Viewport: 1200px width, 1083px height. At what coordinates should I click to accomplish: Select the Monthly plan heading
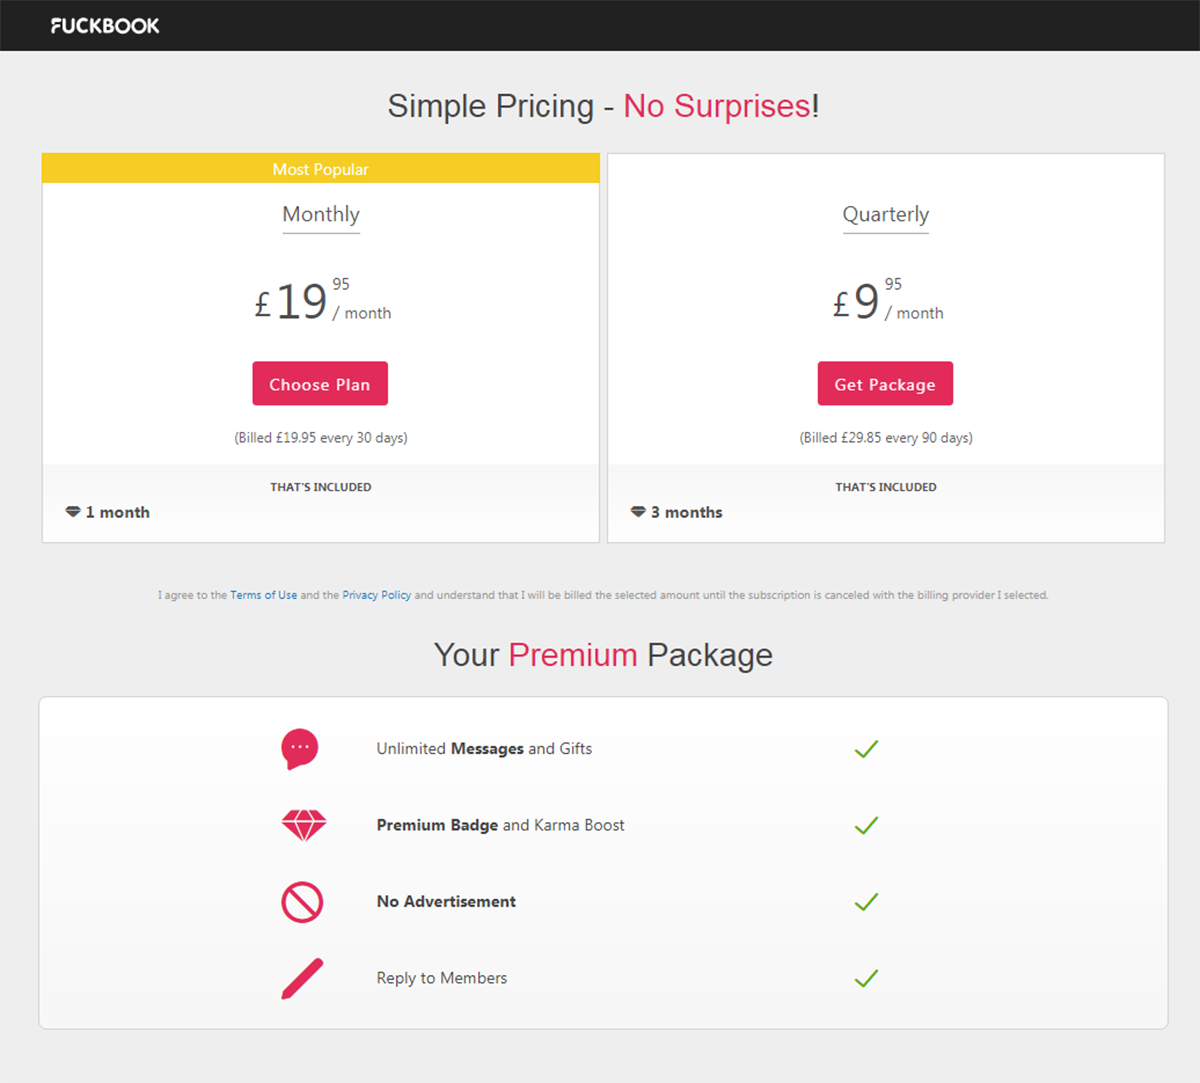(321, 214)
